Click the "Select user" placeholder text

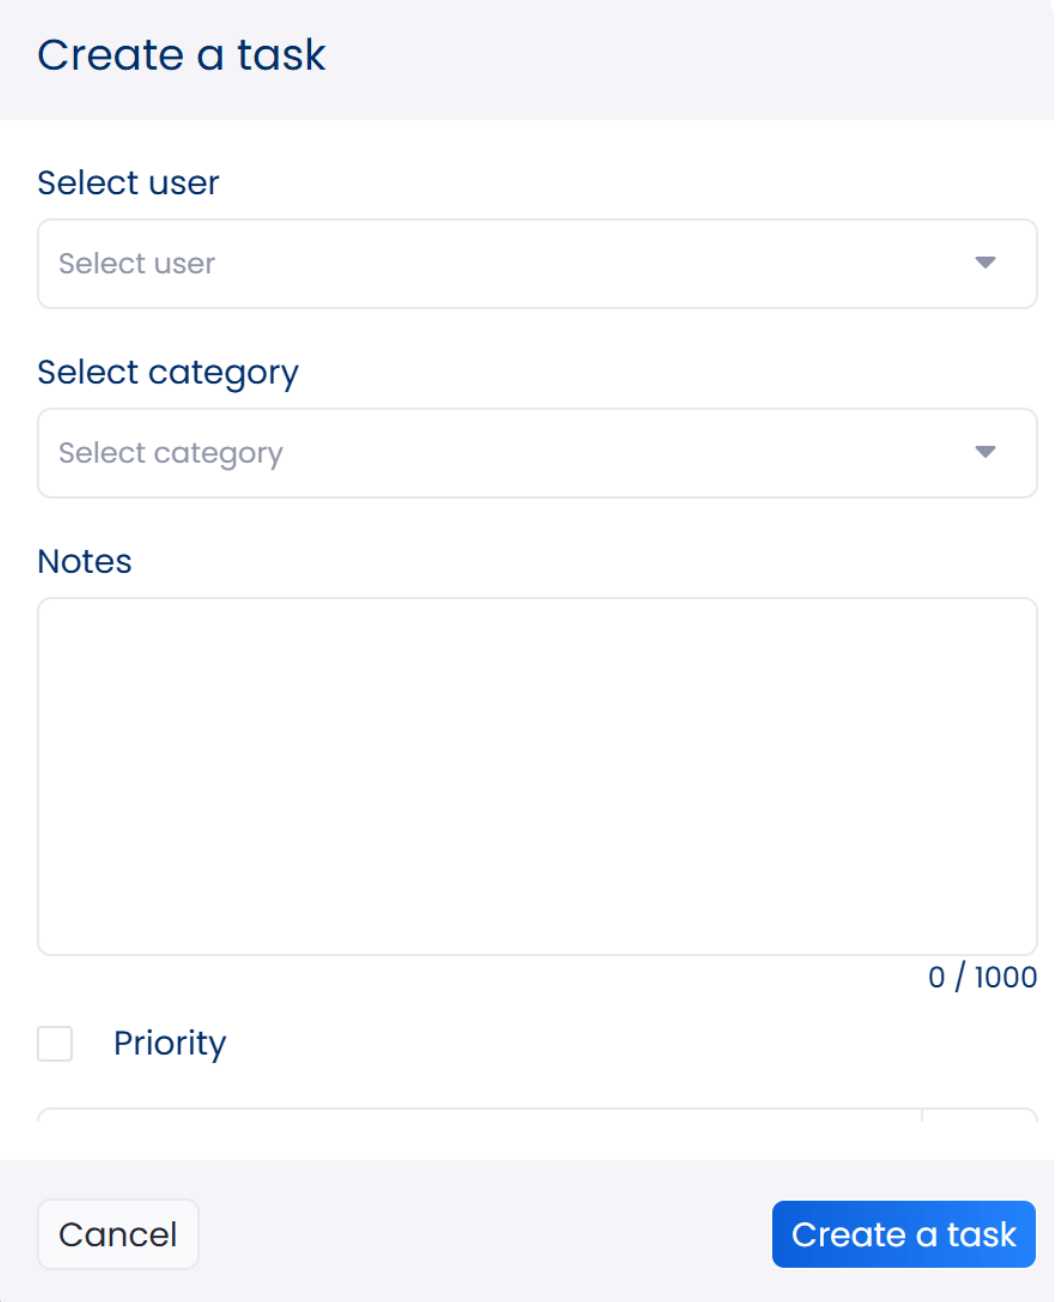(x=137, y=264)
